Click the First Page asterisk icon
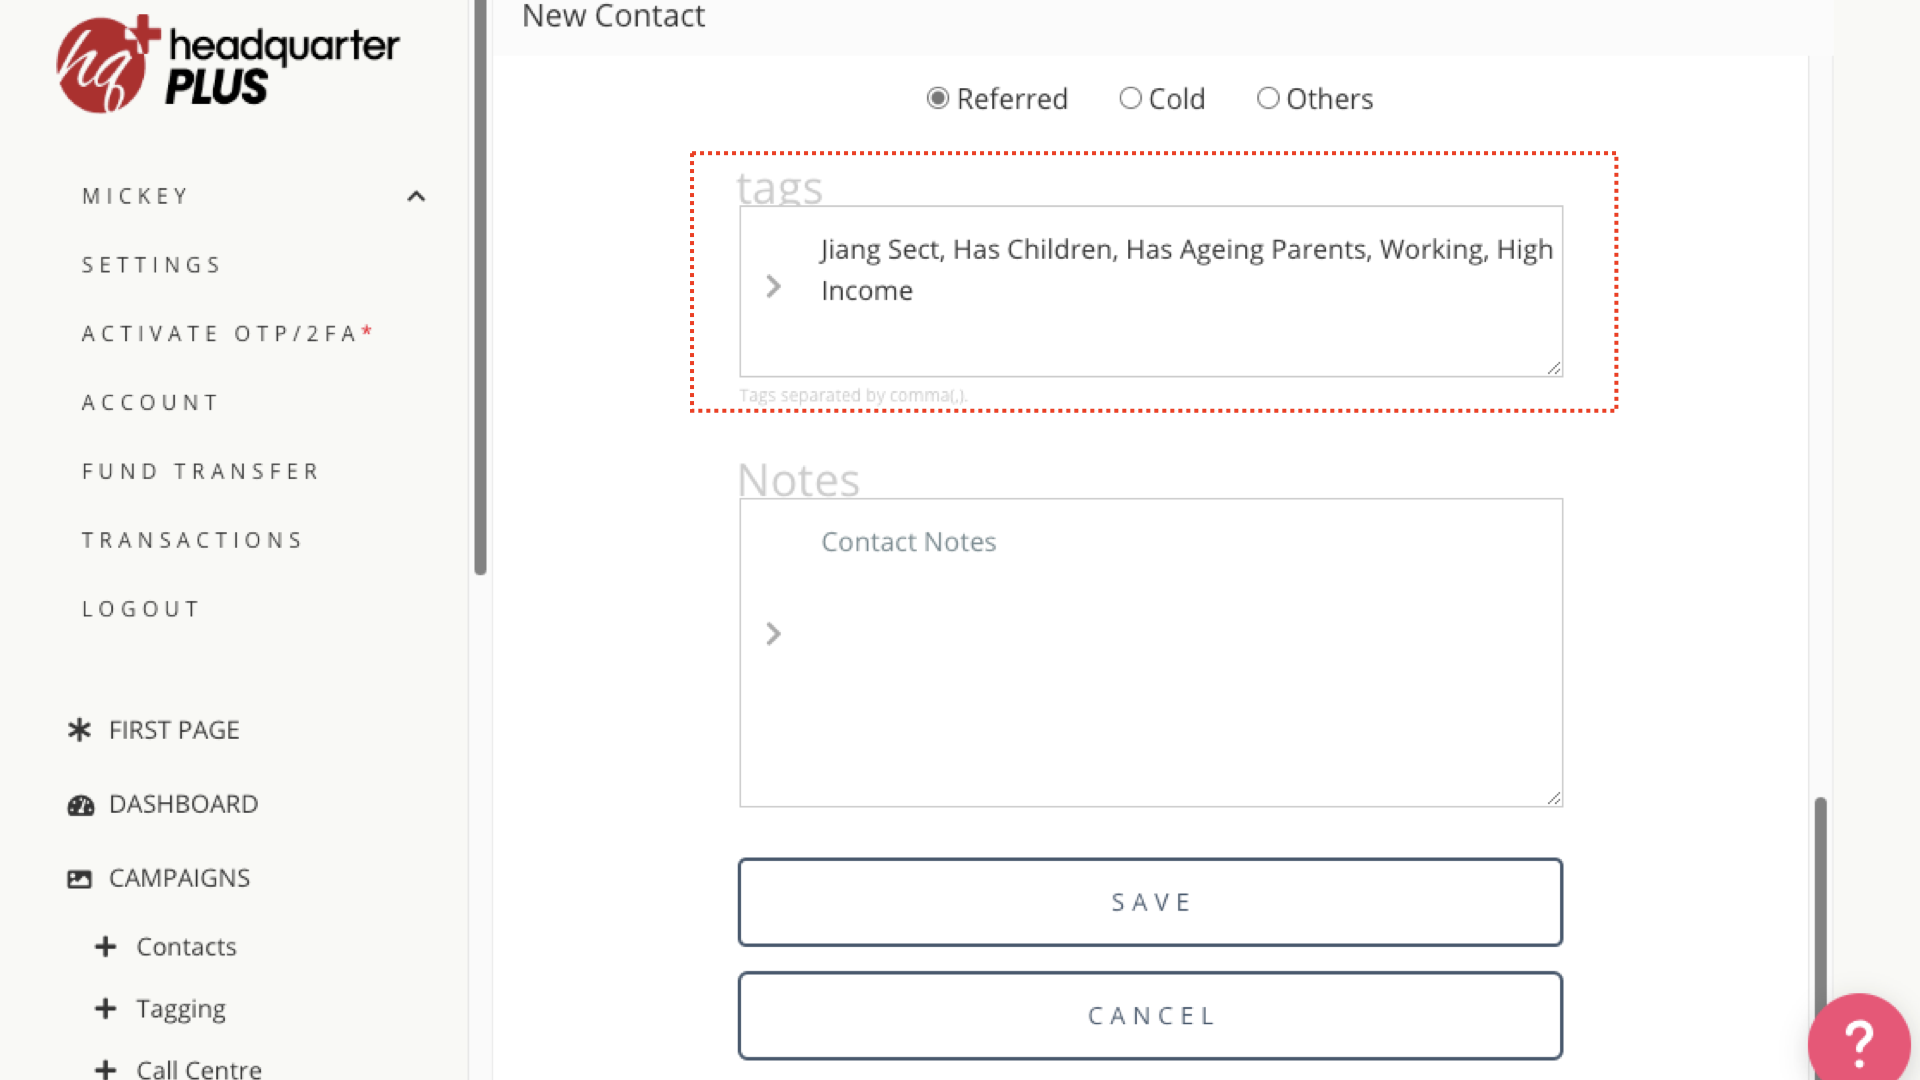Image resolution: width=1920 pixels, height=1080 pixels. pyautogui.click(x=79, y=730)
